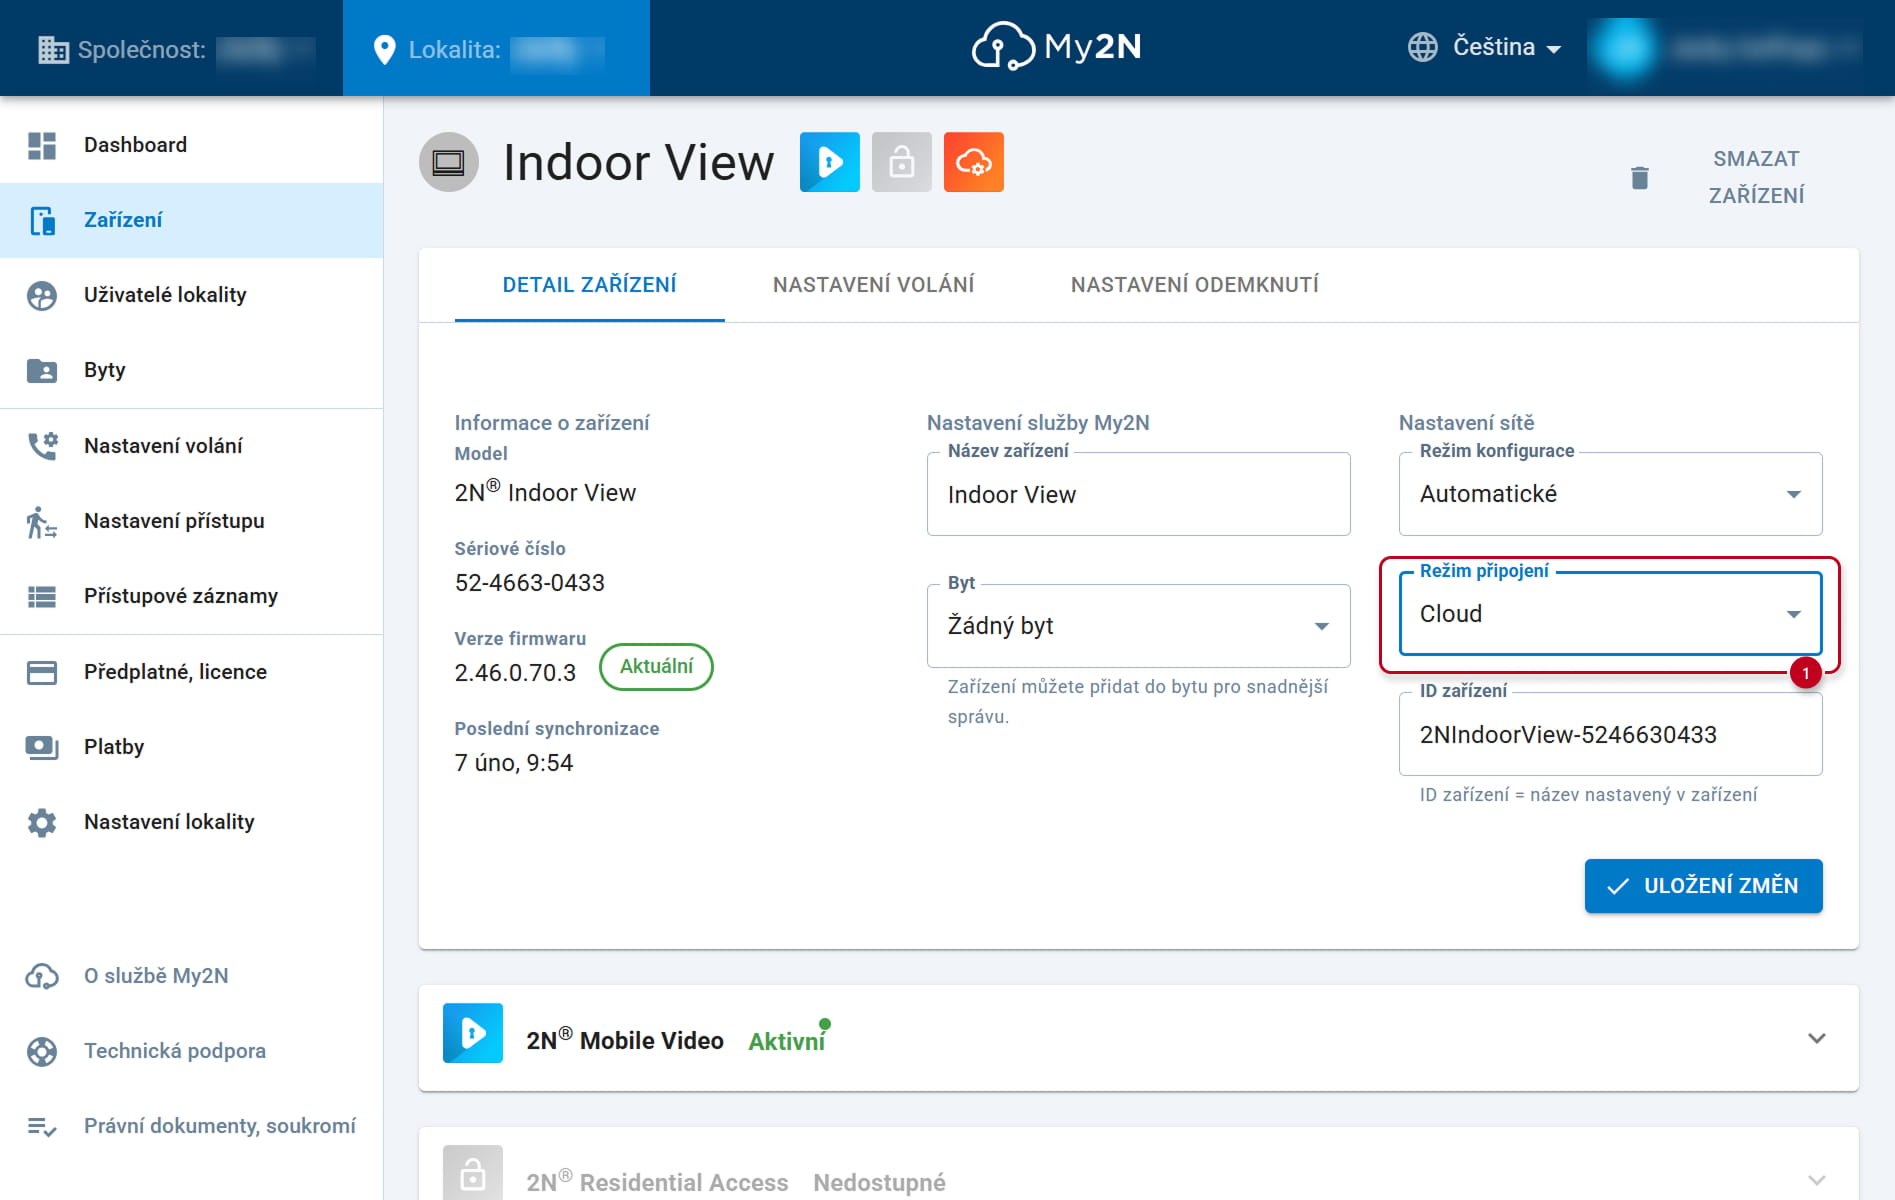
Task: Click the Nastavení lokality gear icon
Action: (42, 822)
